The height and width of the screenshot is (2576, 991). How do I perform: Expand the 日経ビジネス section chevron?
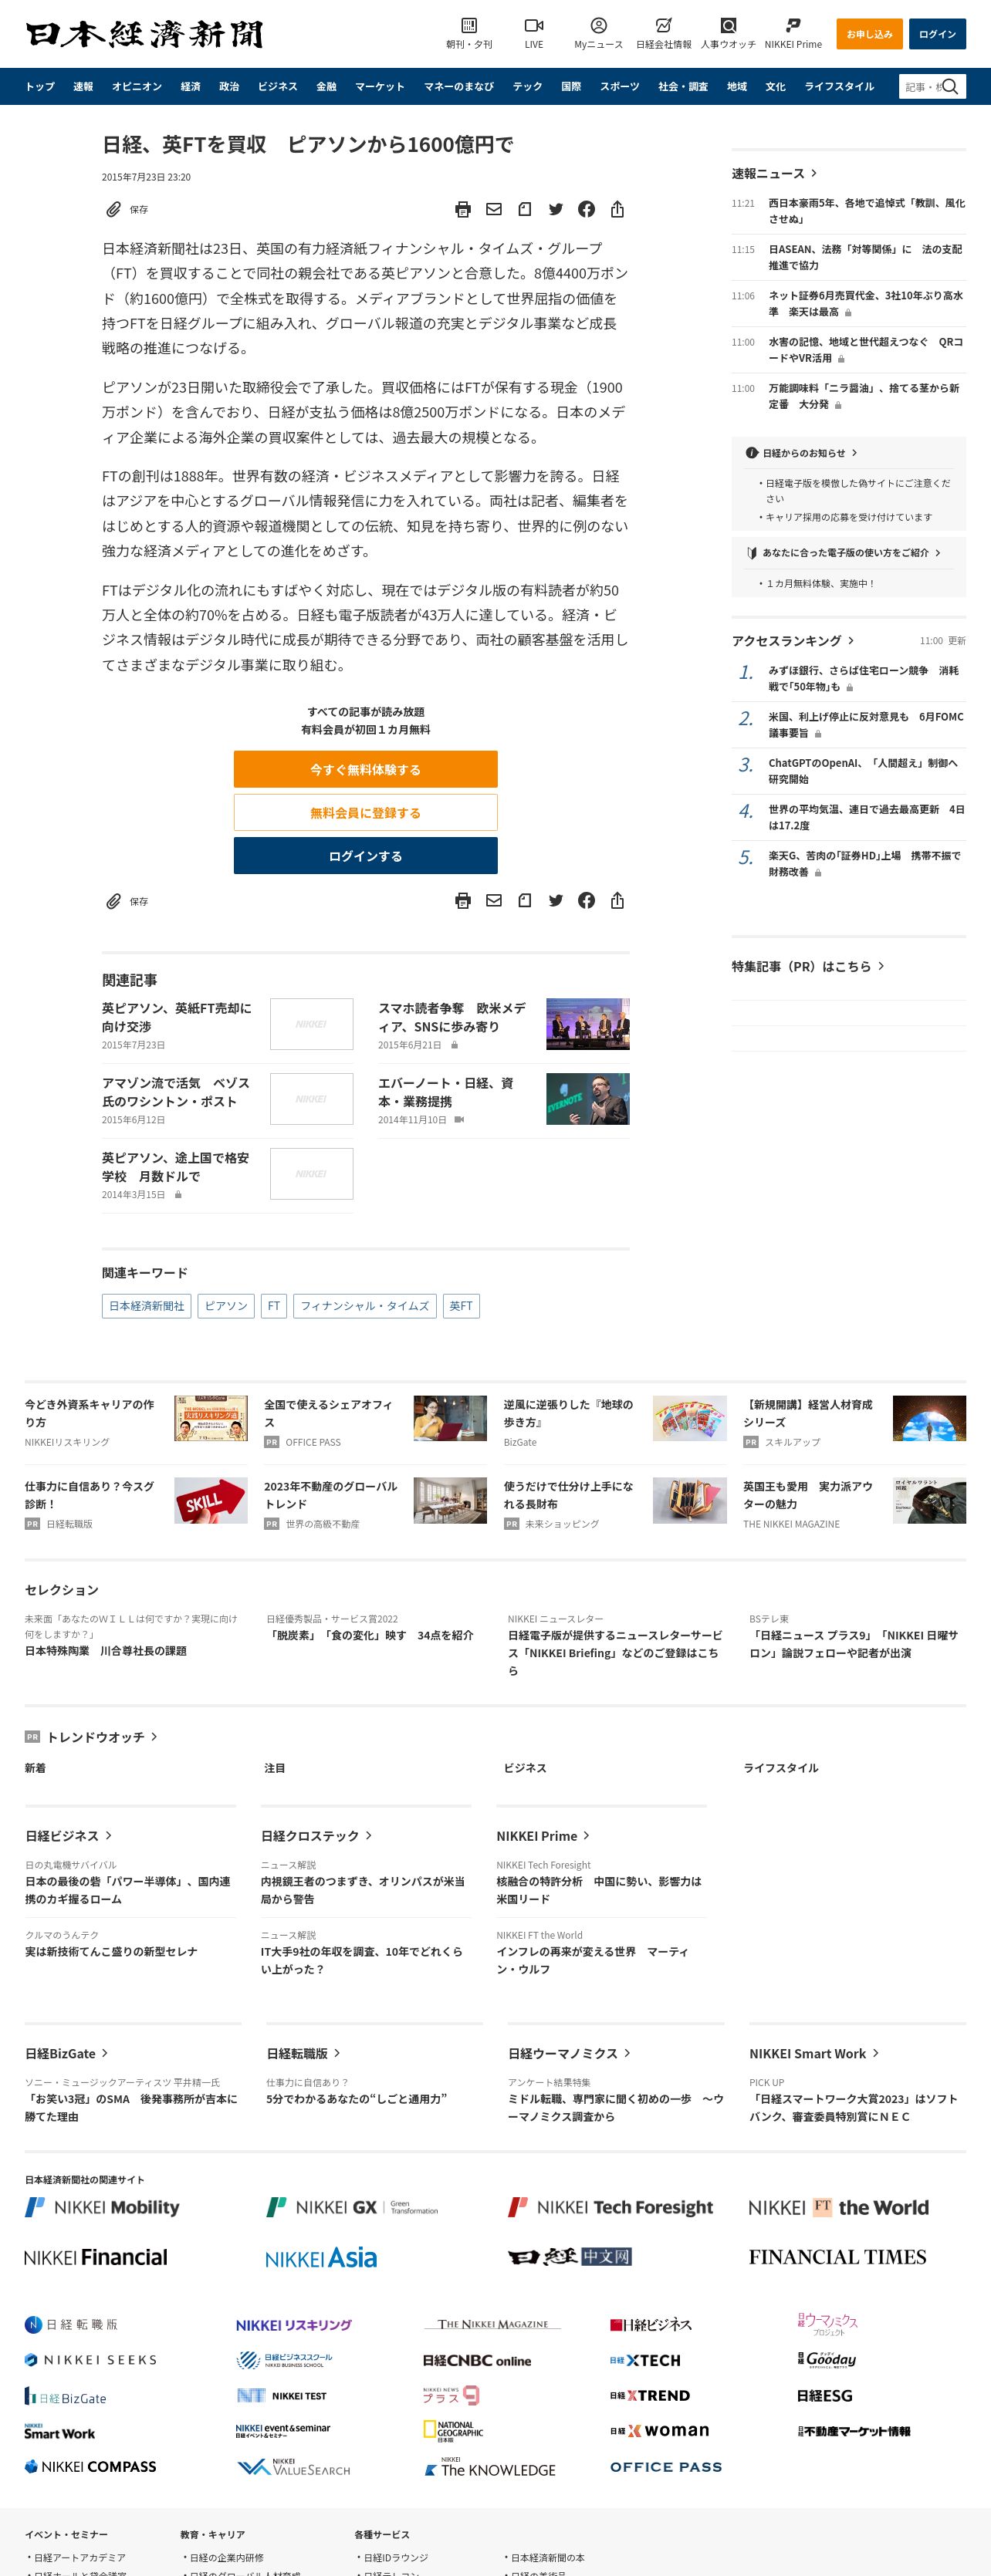(109, 1836)
